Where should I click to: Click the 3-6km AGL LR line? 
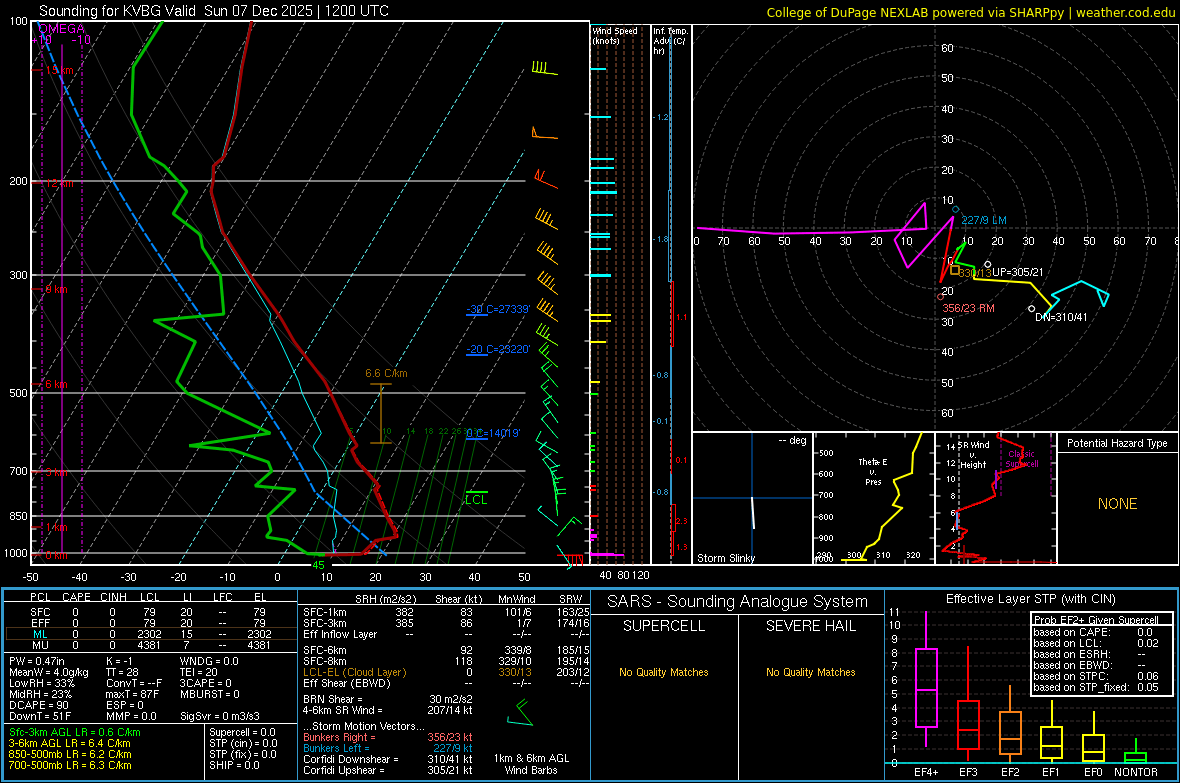69,743
